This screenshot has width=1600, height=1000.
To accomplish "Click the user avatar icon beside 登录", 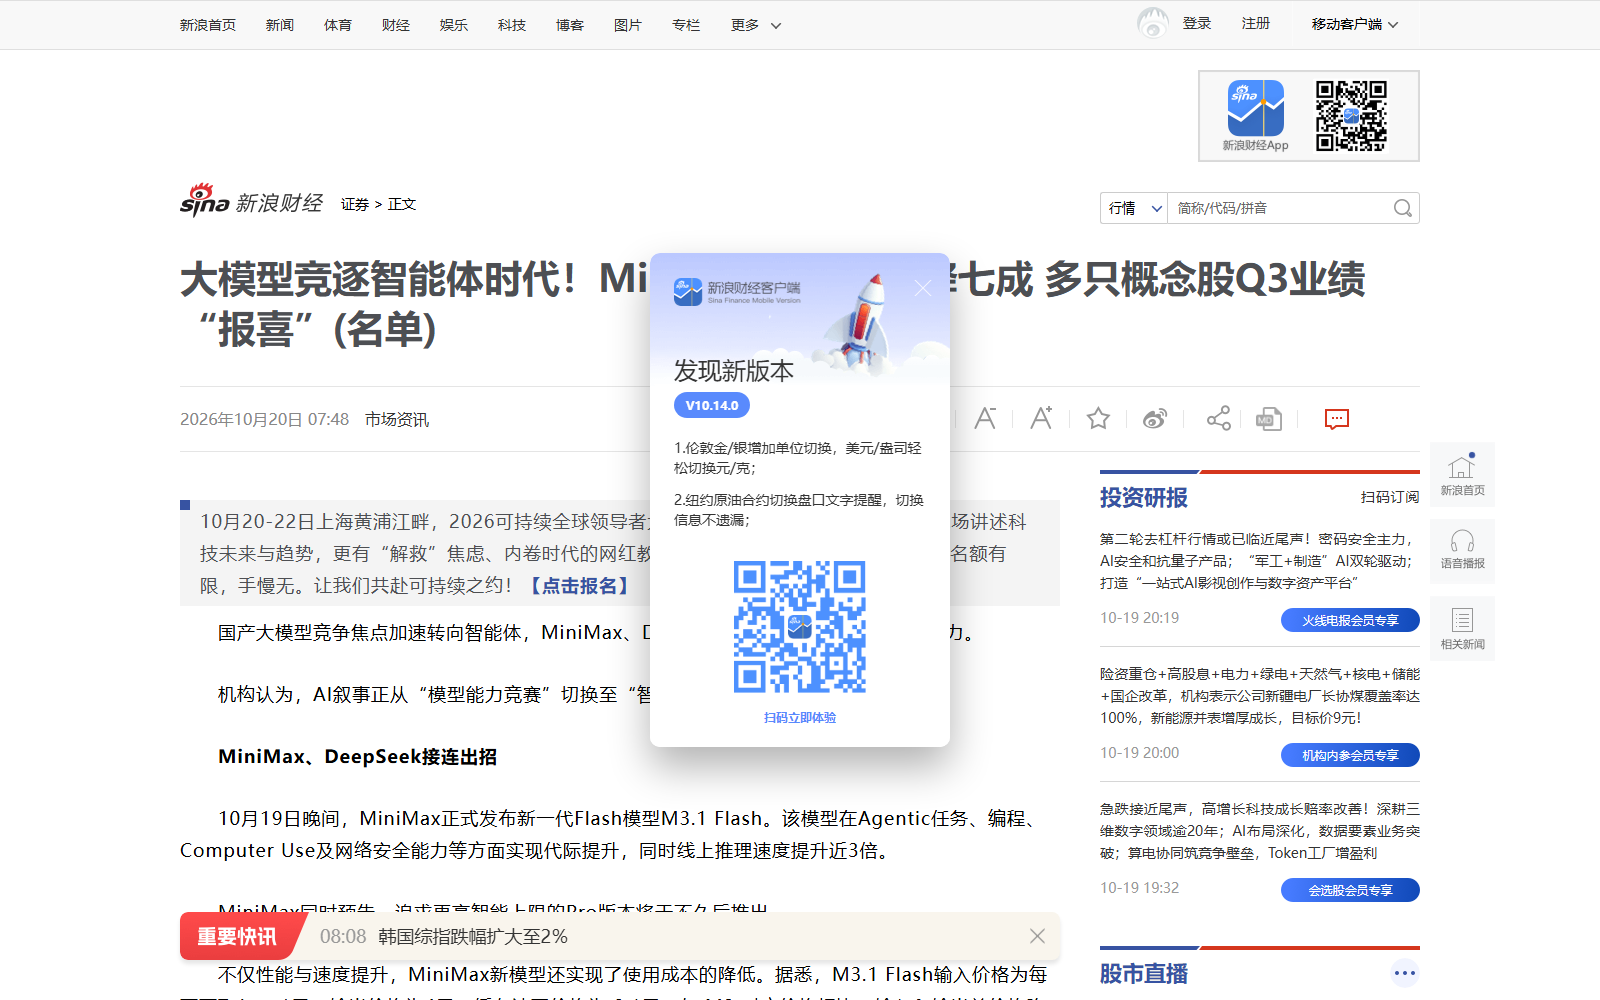I will (x=1153, y=23).
